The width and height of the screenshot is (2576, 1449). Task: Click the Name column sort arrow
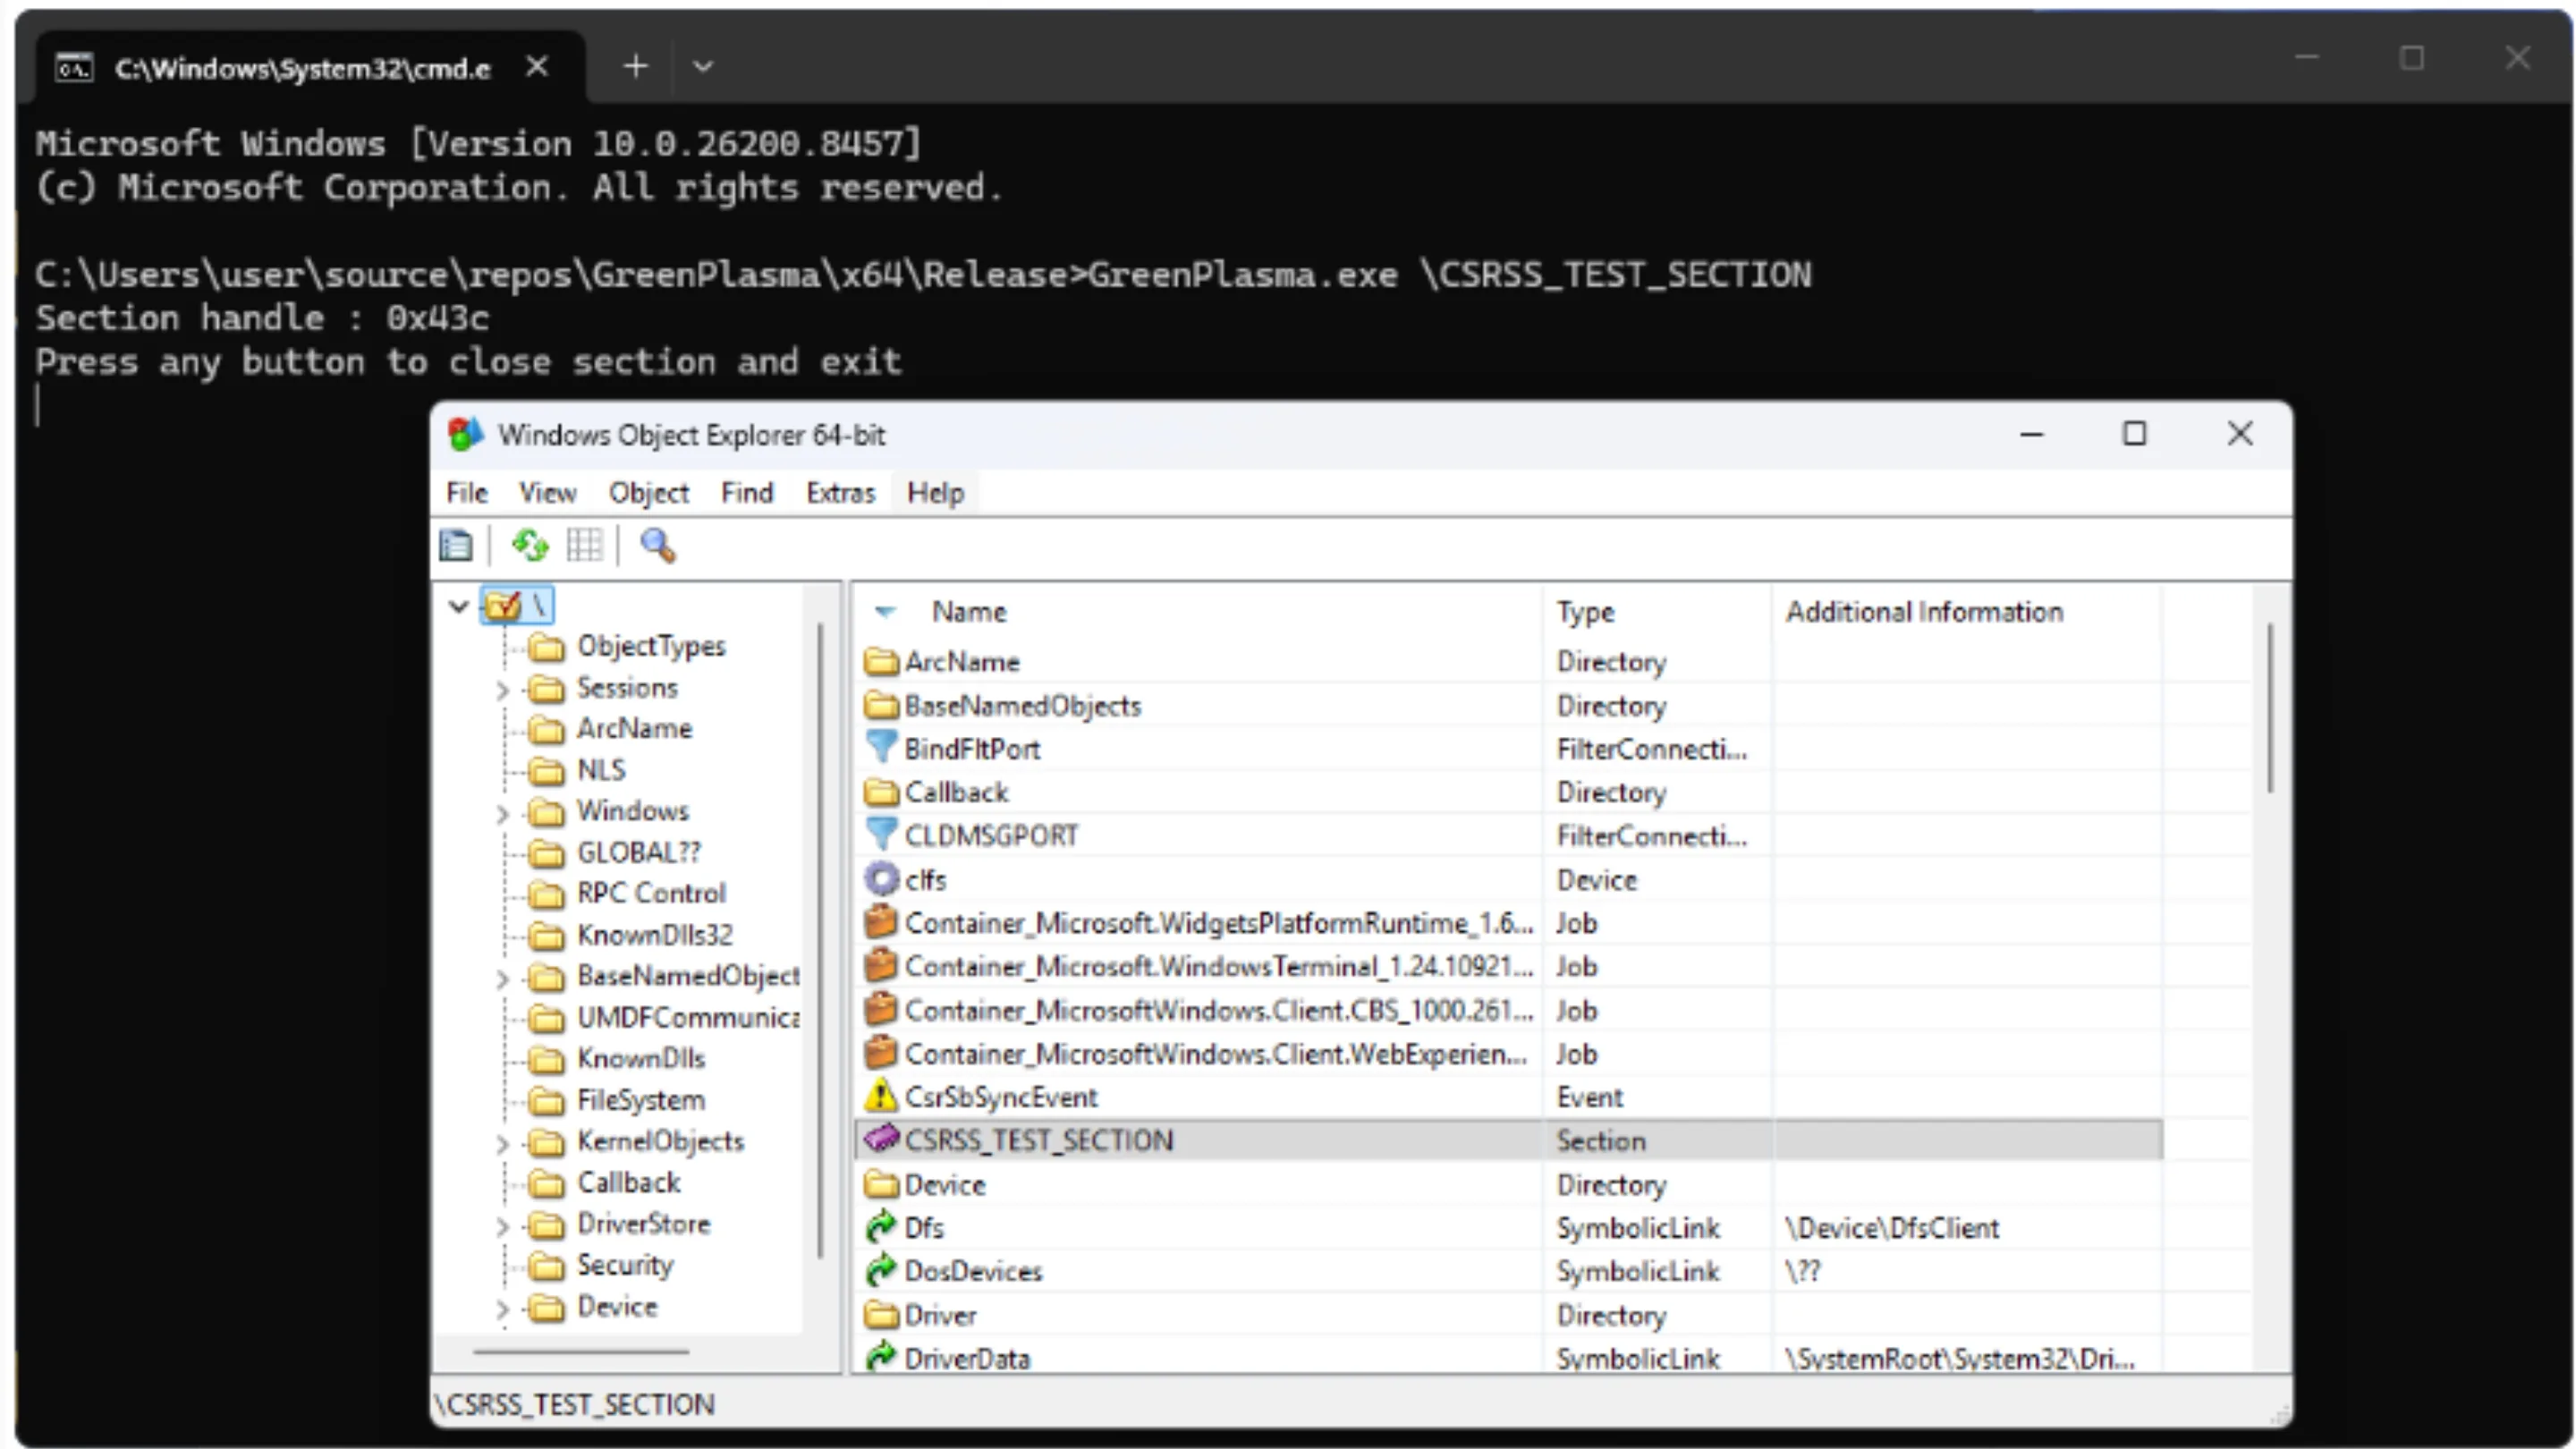click(885, 611)
